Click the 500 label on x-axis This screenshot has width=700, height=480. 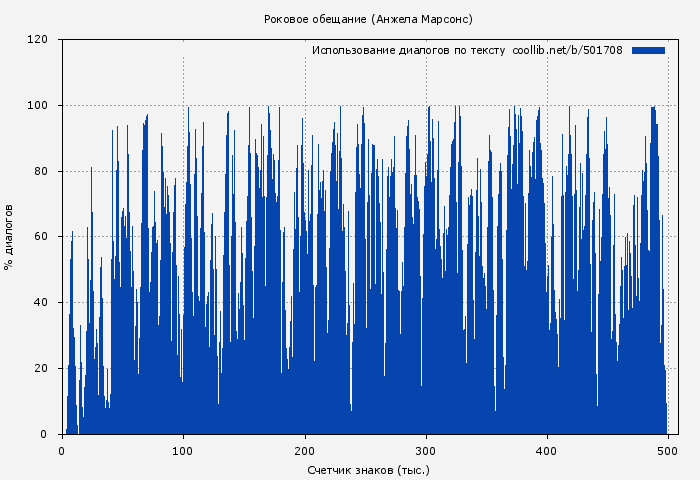click(668, 451)
